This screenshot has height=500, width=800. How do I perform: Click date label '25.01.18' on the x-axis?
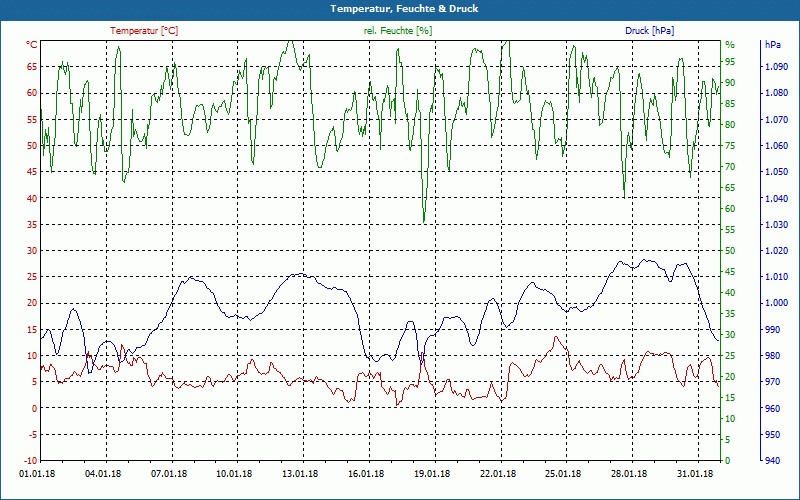click(x=564, y=473)
